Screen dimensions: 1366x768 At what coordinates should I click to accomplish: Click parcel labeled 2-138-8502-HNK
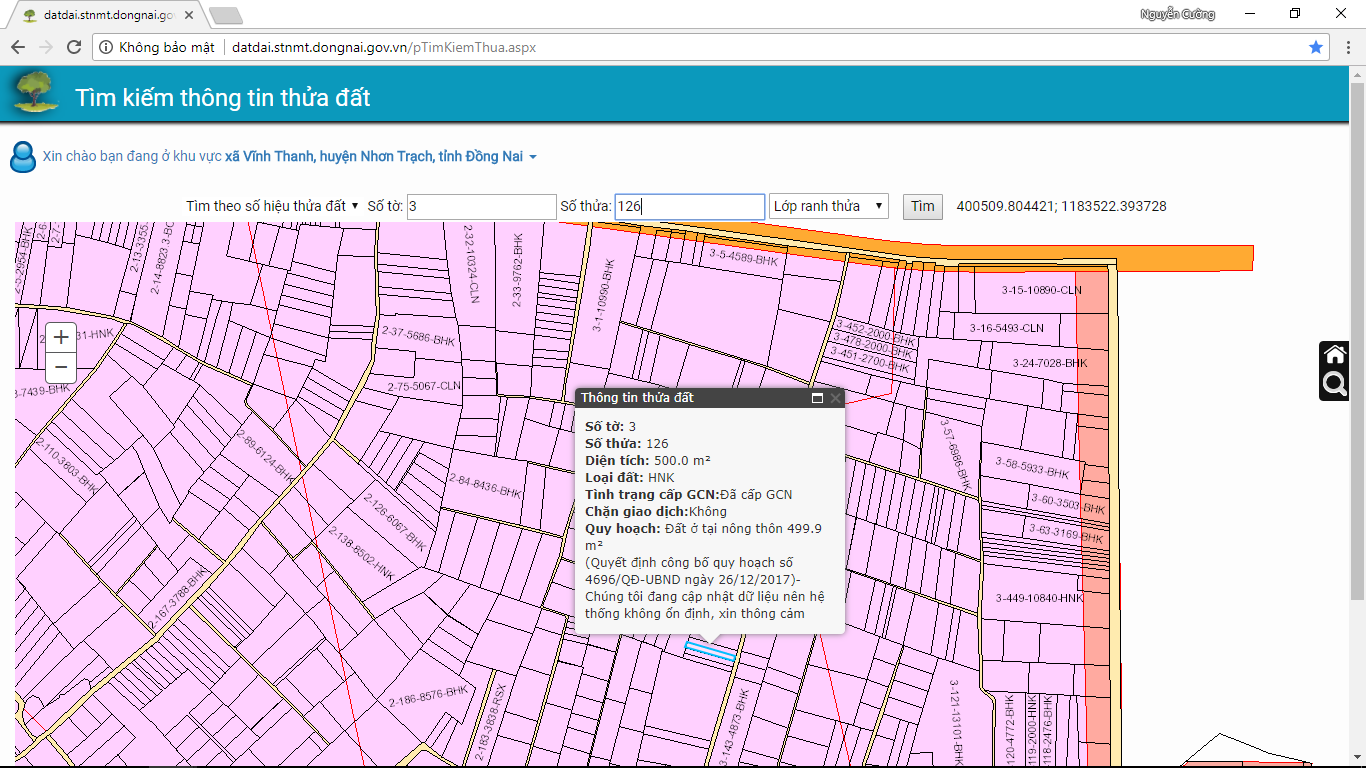pos(360,553)
